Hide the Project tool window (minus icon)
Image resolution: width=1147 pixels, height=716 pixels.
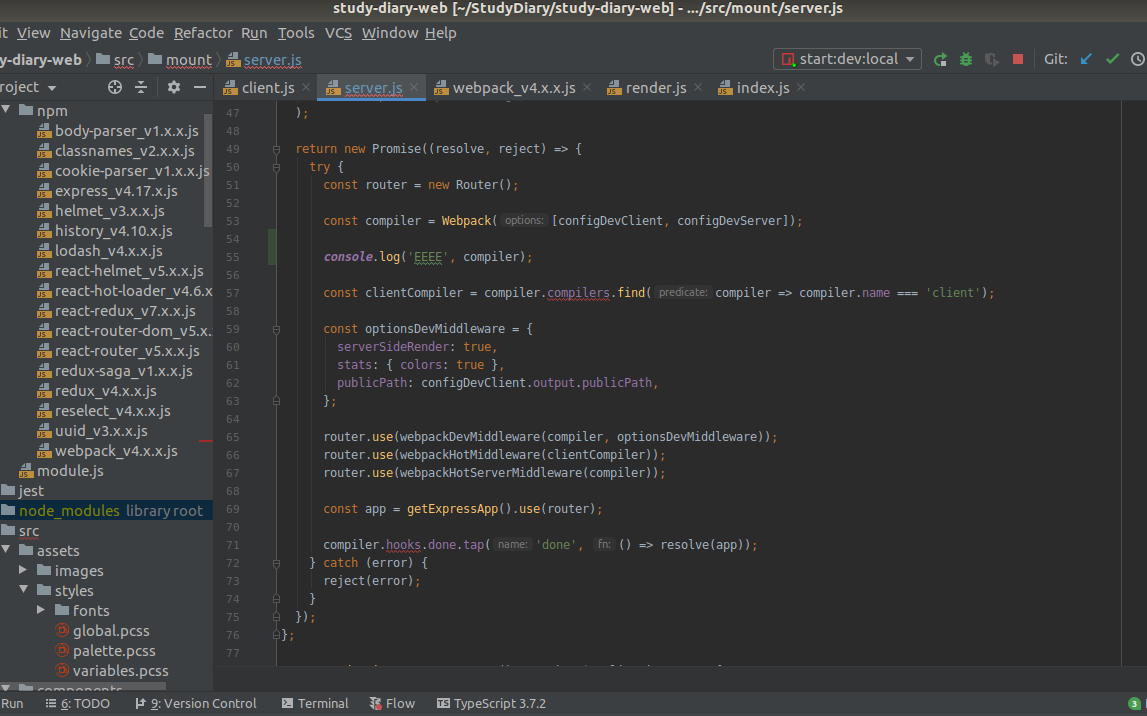tap(200, 87)
